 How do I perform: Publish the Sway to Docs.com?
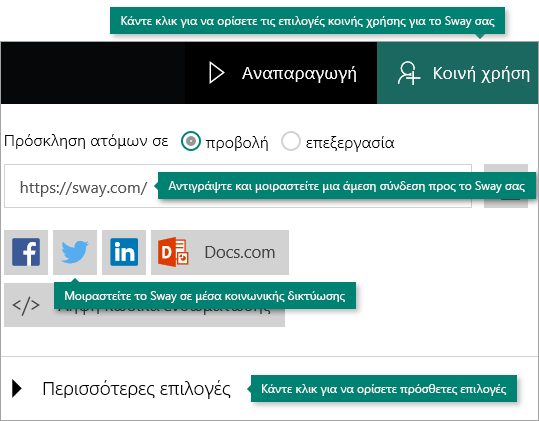click(x=220, y=253)
